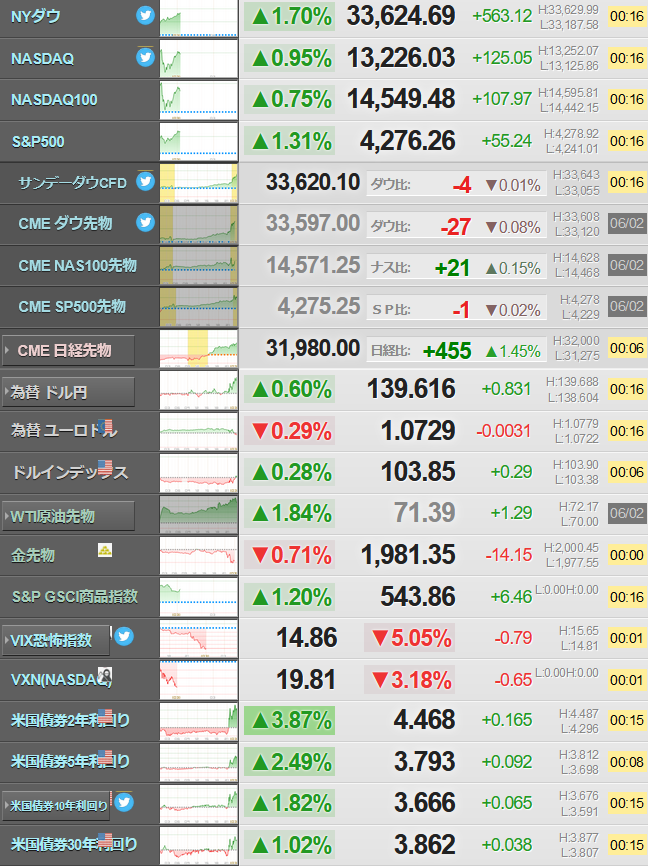Open the S&P GSCI商品指数 link
This screenshot has height=866, width=648.
pyautogui.click(x=75, y=596)
